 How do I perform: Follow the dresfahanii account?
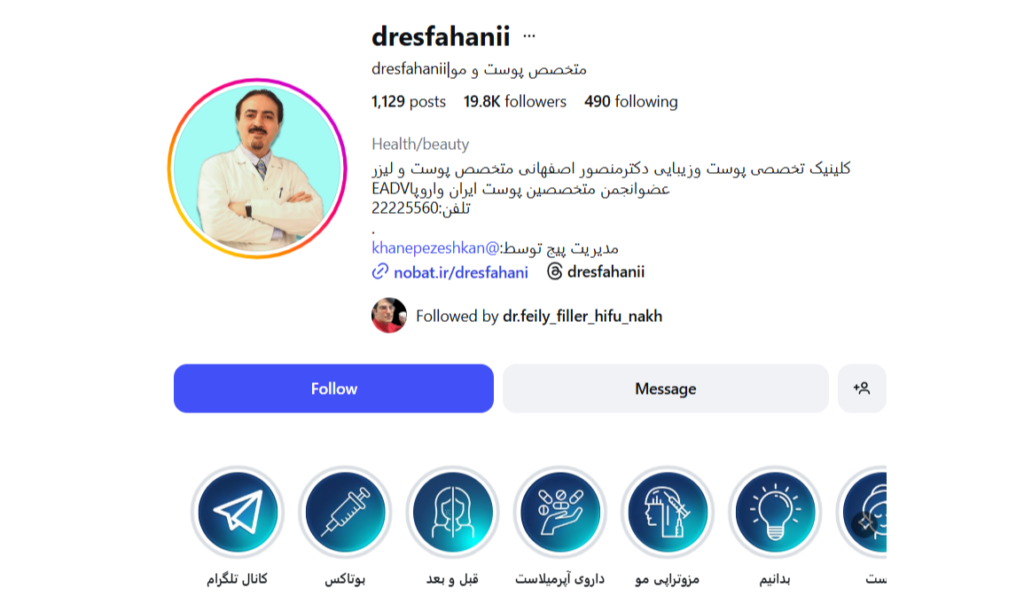334,389
